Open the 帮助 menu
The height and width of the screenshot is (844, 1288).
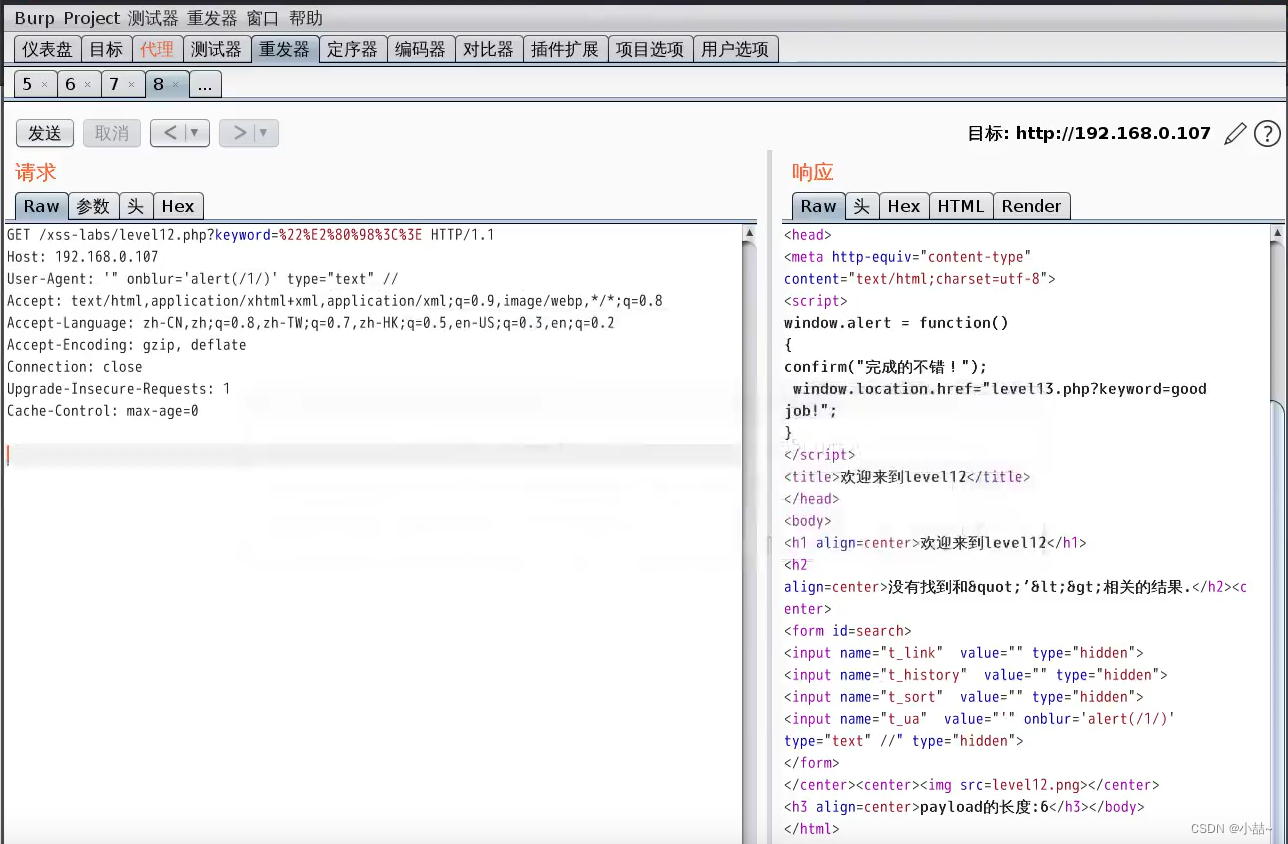pos(306,18)
